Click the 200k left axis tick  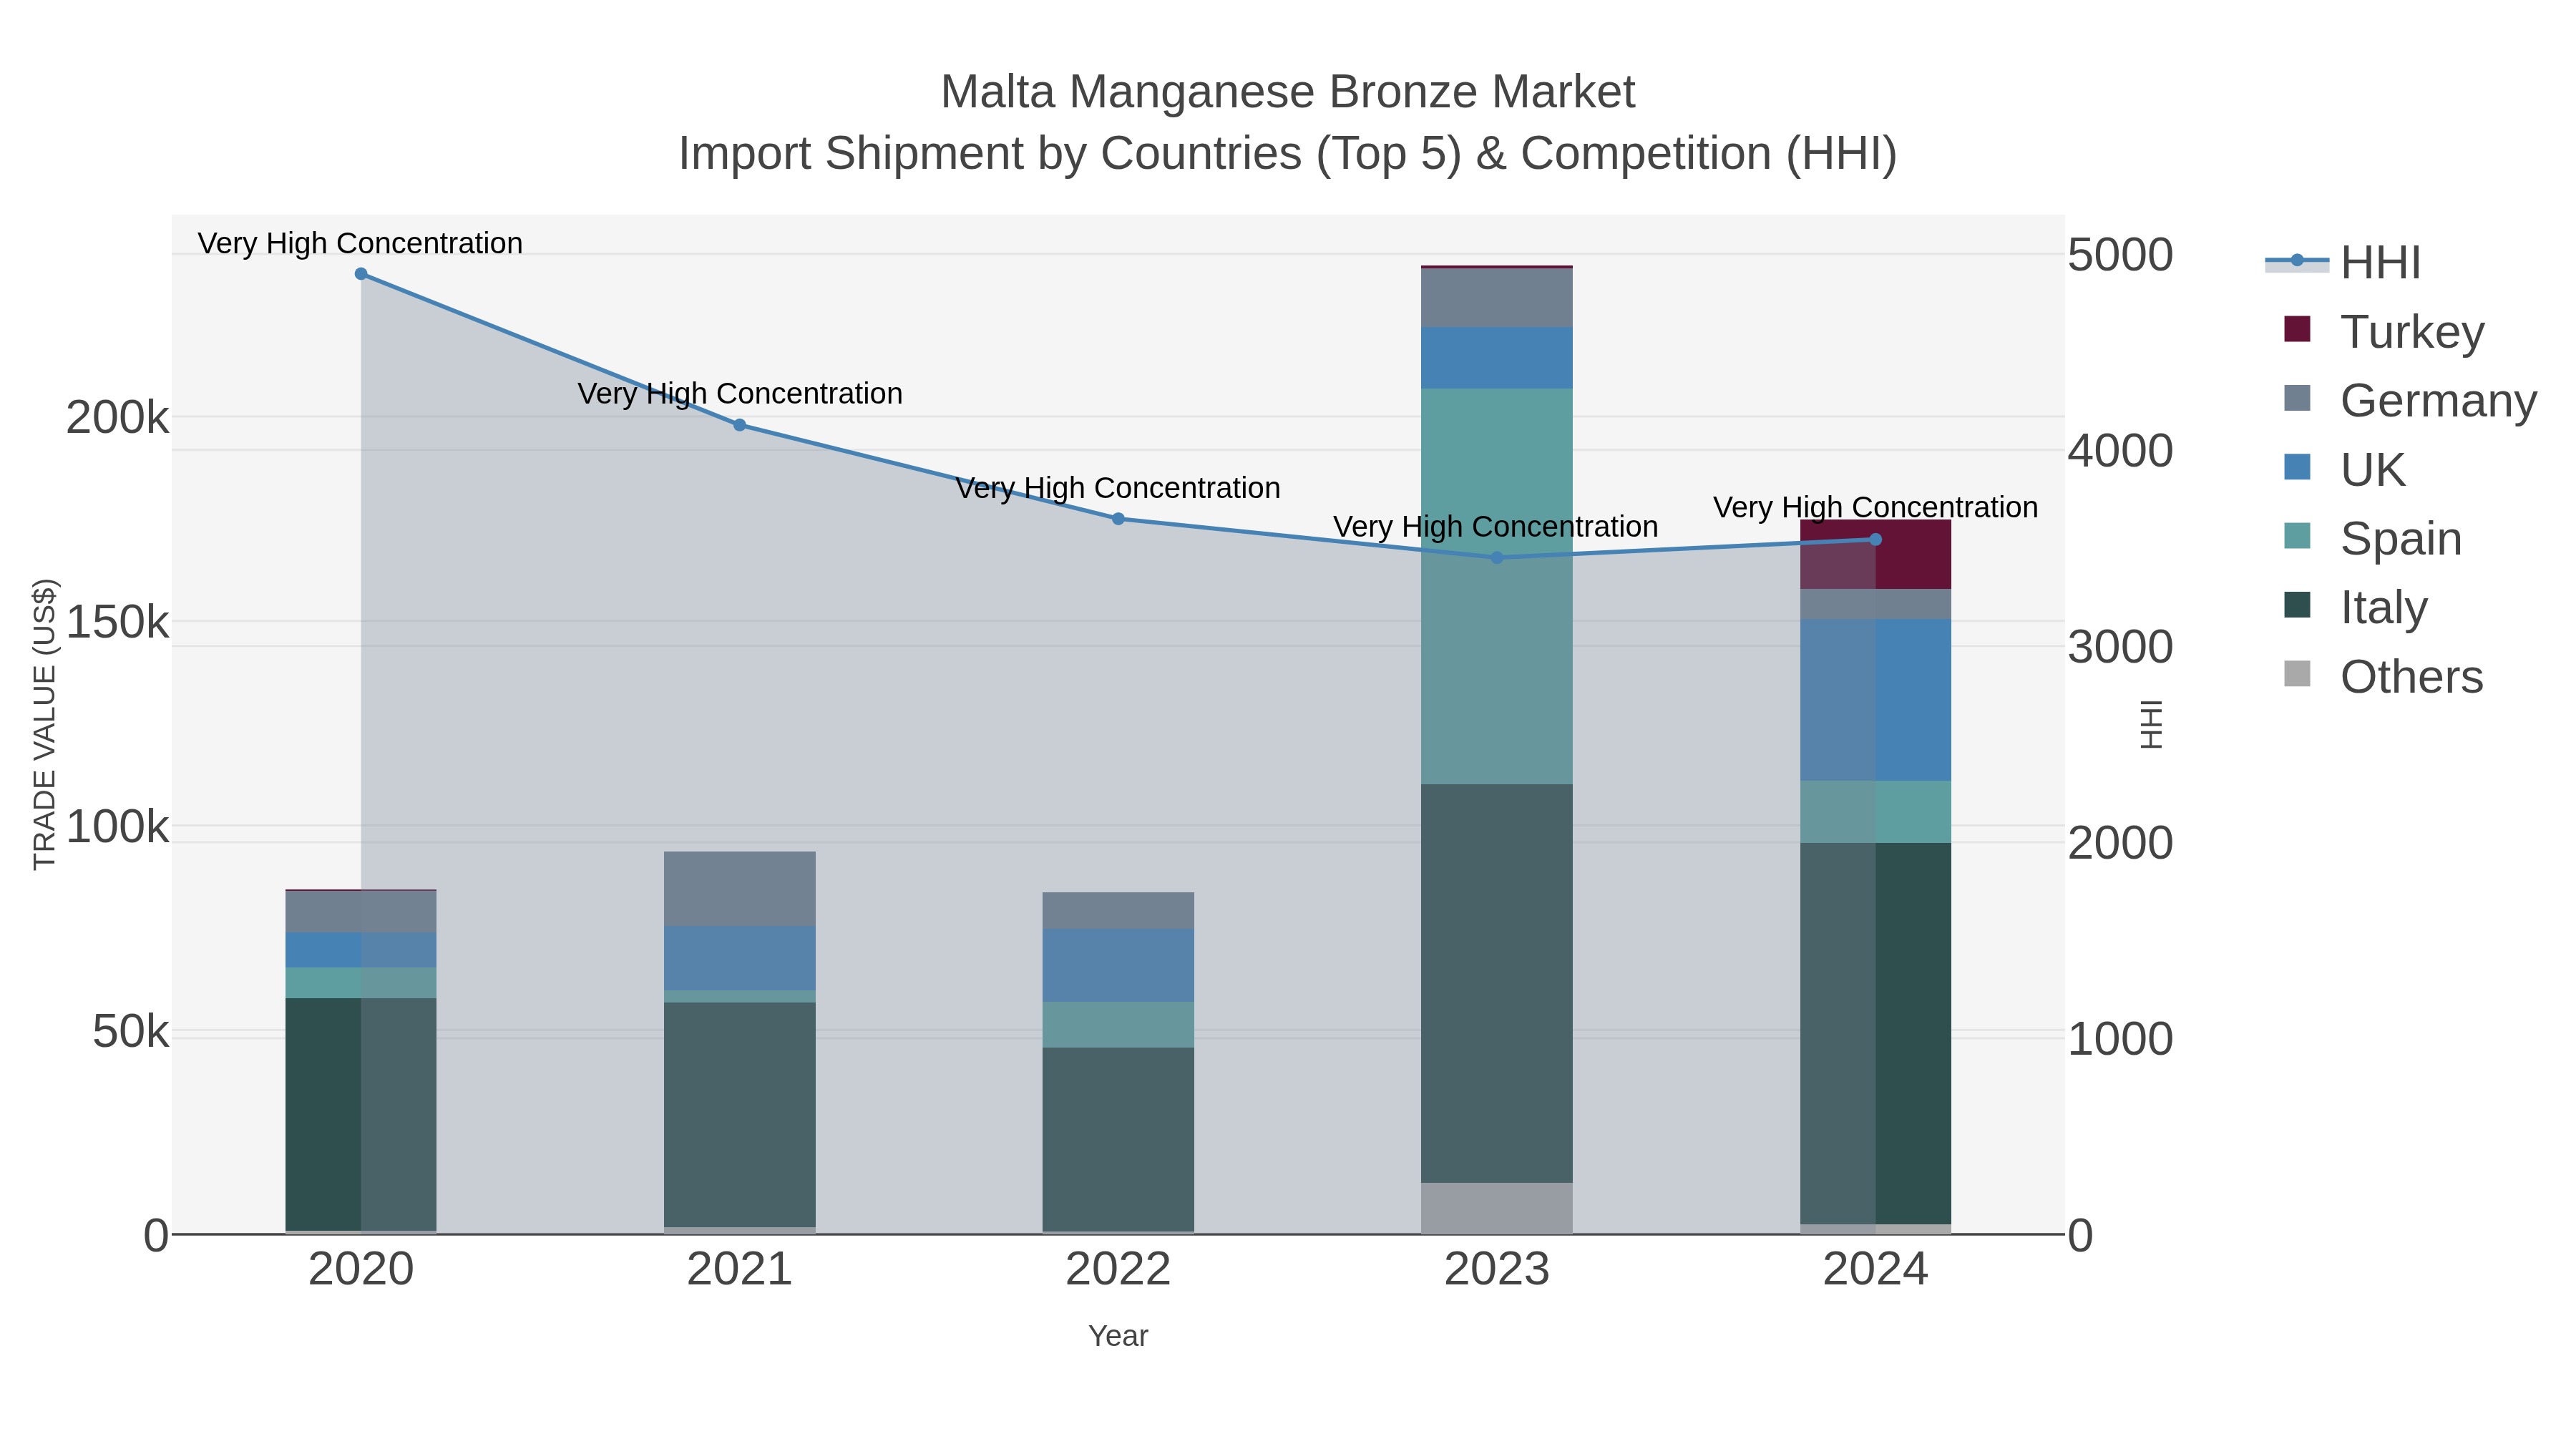(x=118, y=418)
